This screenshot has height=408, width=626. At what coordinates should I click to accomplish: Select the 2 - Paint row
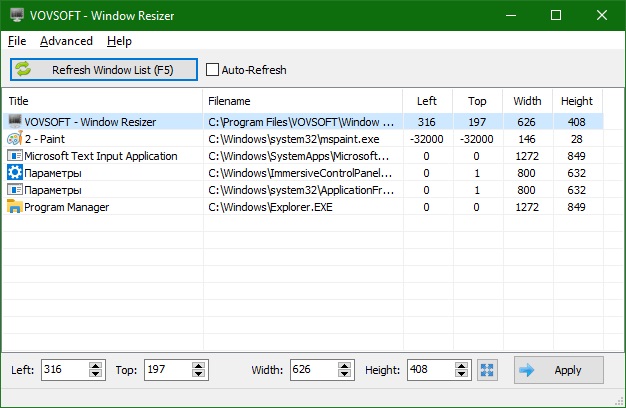303,139
